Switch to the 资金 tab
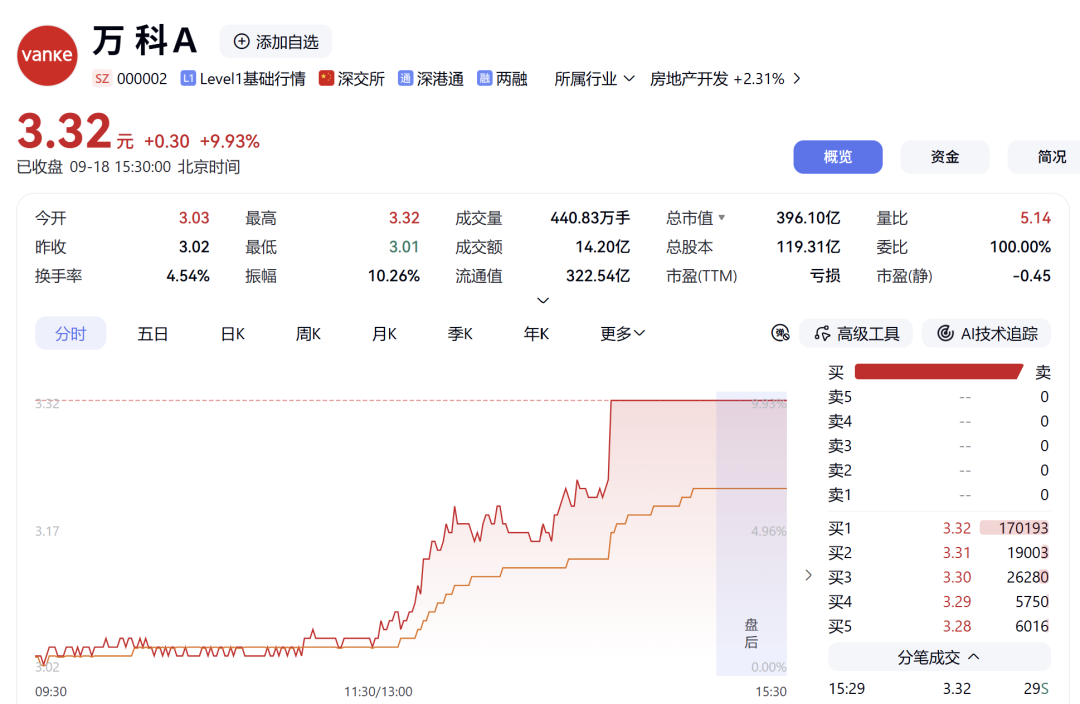Image resolution: width=1080 pixels, height=704 pixels. (x=944, y=157)
